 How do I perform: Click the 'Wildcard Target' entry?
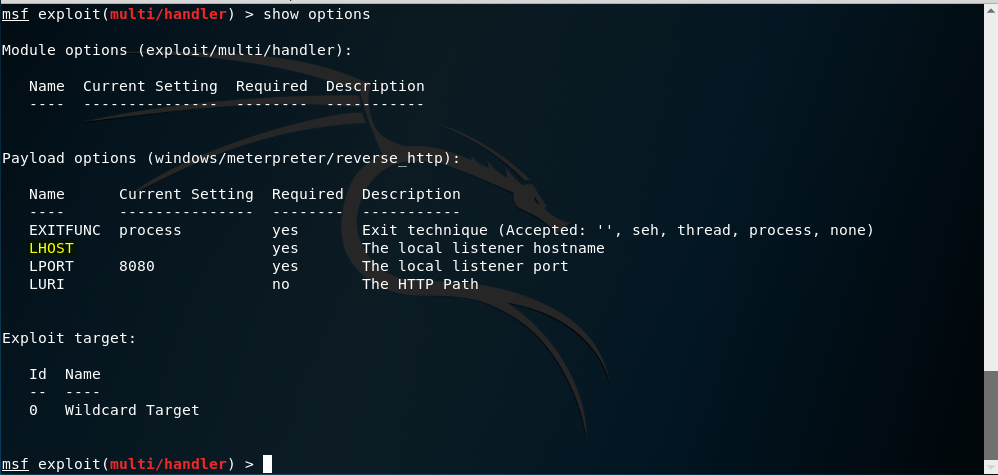click(132, 410)
